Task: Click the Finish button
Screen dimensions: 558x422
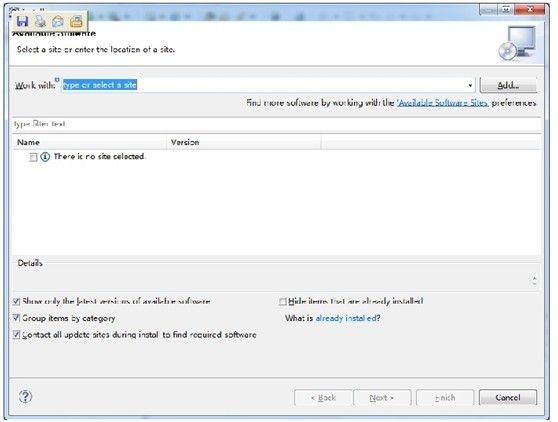Action: pyautogui.click(x=445, y=397)
